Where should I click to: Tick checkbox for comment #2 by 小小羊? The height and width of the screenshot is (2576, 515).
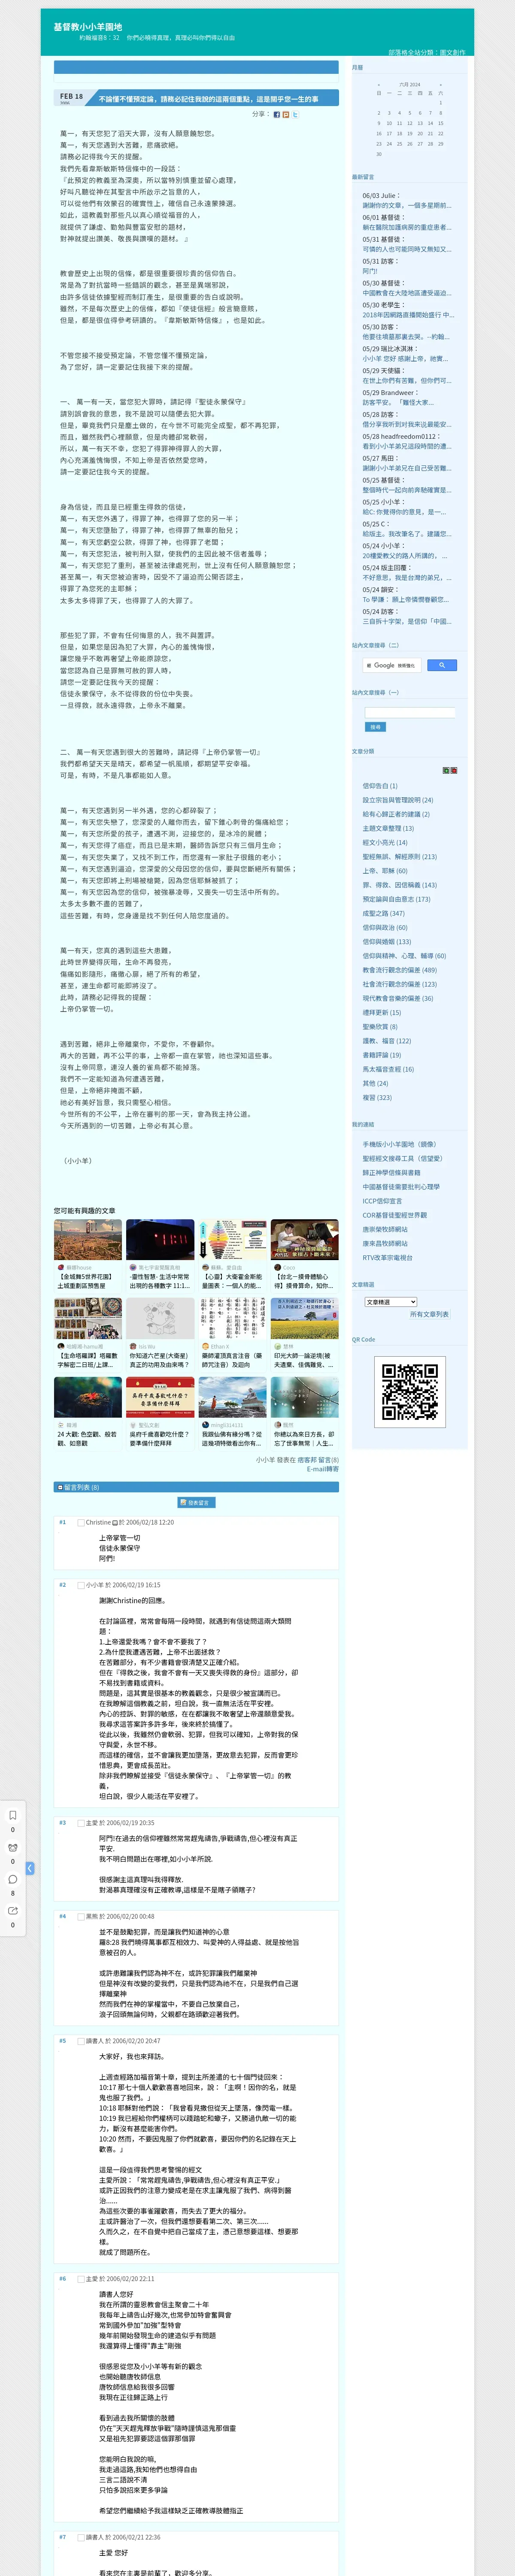(x=81, y=1585)
